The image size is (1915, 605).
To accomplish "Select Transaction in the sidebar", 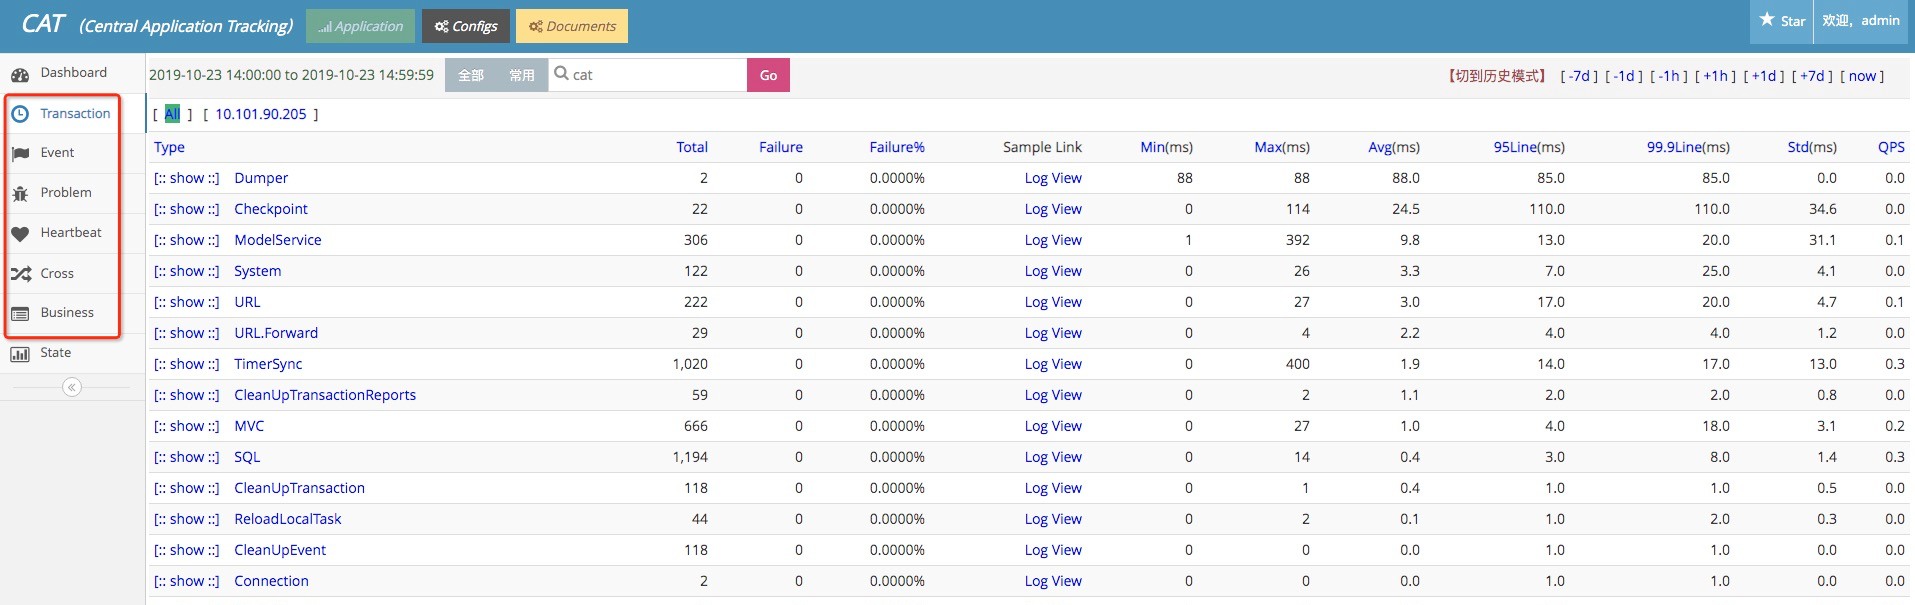I will (x=75, y=114).
